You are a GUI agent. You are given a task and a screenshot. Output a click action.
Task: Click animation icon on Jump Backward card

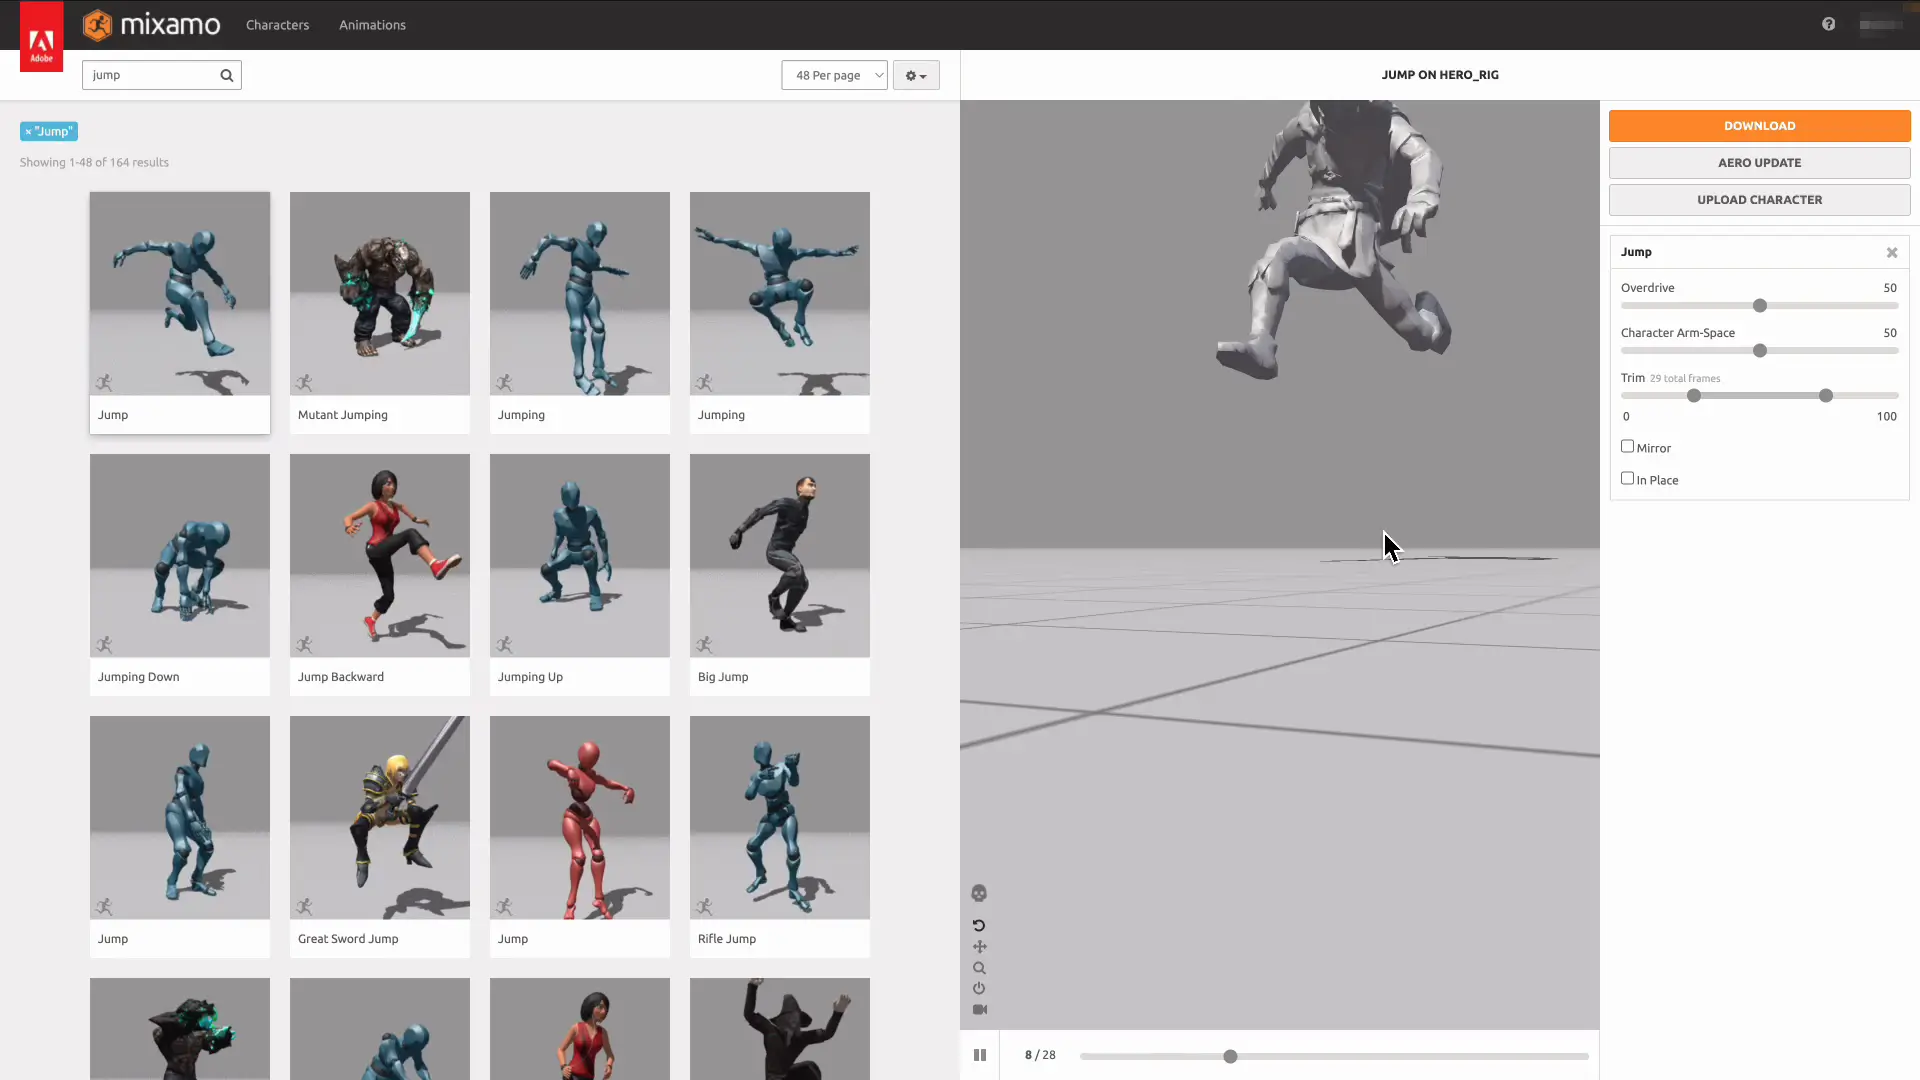304,644
